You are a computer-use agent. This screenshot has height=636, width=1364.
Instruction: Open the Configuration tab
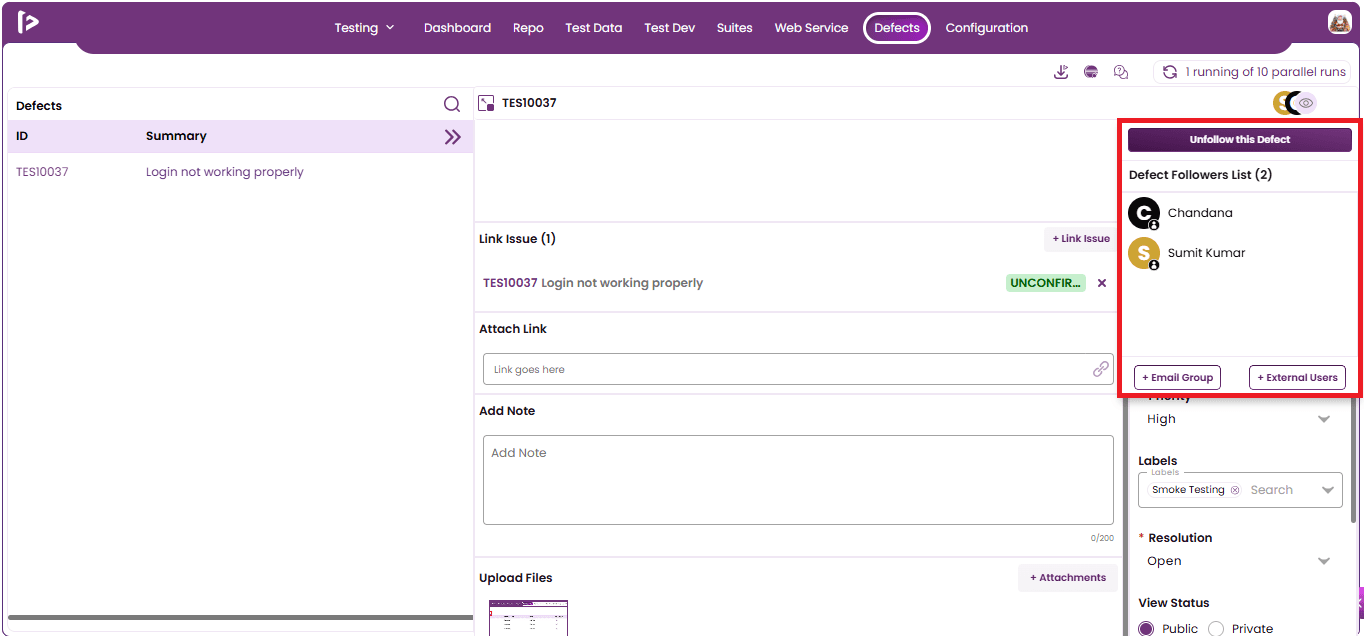tap(987, 28)
